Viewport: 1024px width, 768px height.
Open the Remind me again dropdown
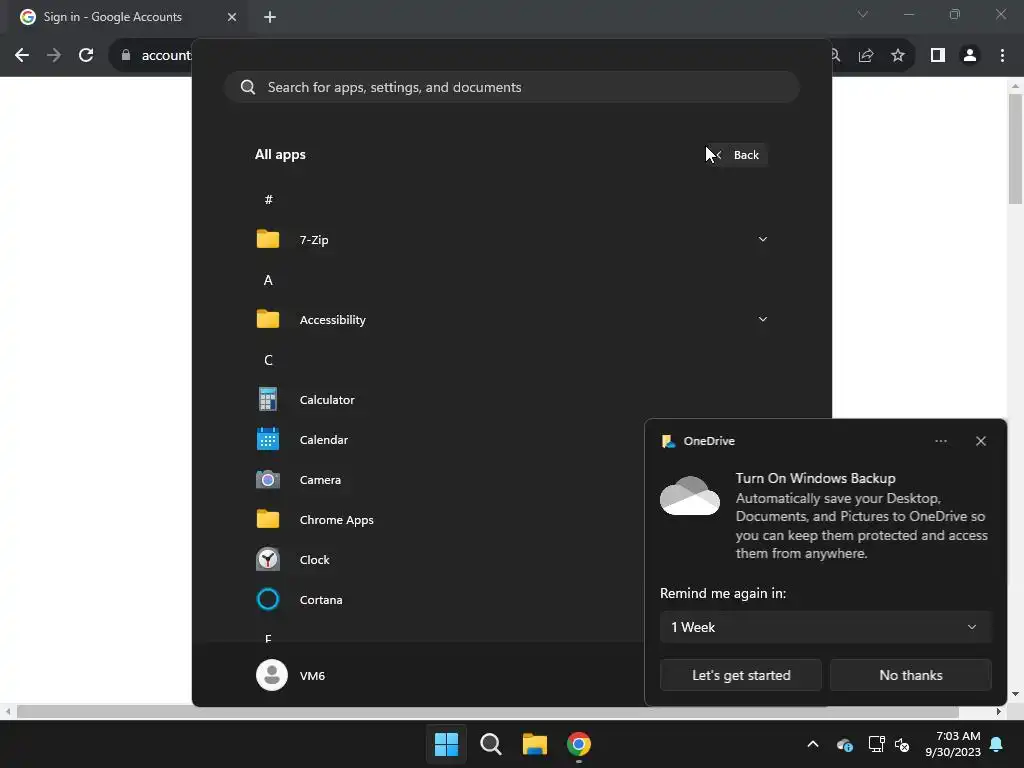[x=825, y=627]
